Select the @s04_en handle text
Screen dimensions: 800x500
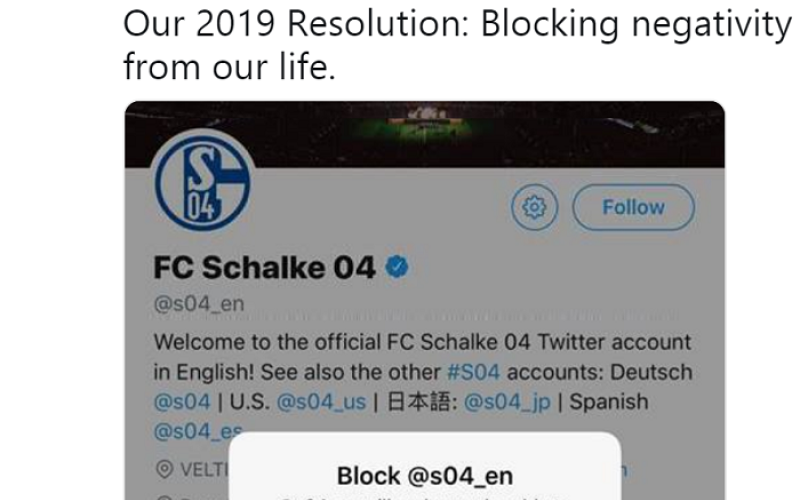[x=199, y=304]
